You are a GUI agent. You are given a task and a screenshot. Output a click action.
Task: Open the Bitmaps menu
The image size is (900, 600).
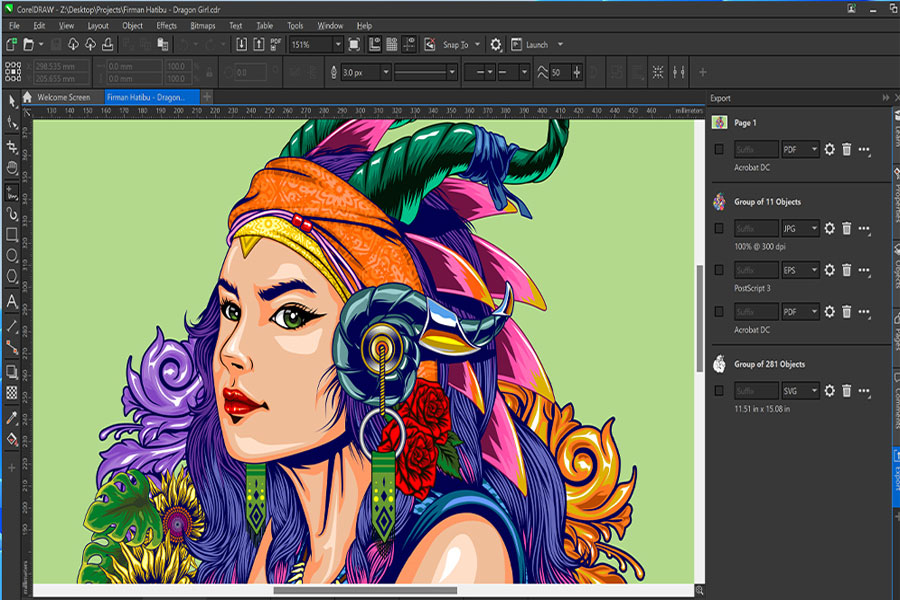(x=203, y=26)
